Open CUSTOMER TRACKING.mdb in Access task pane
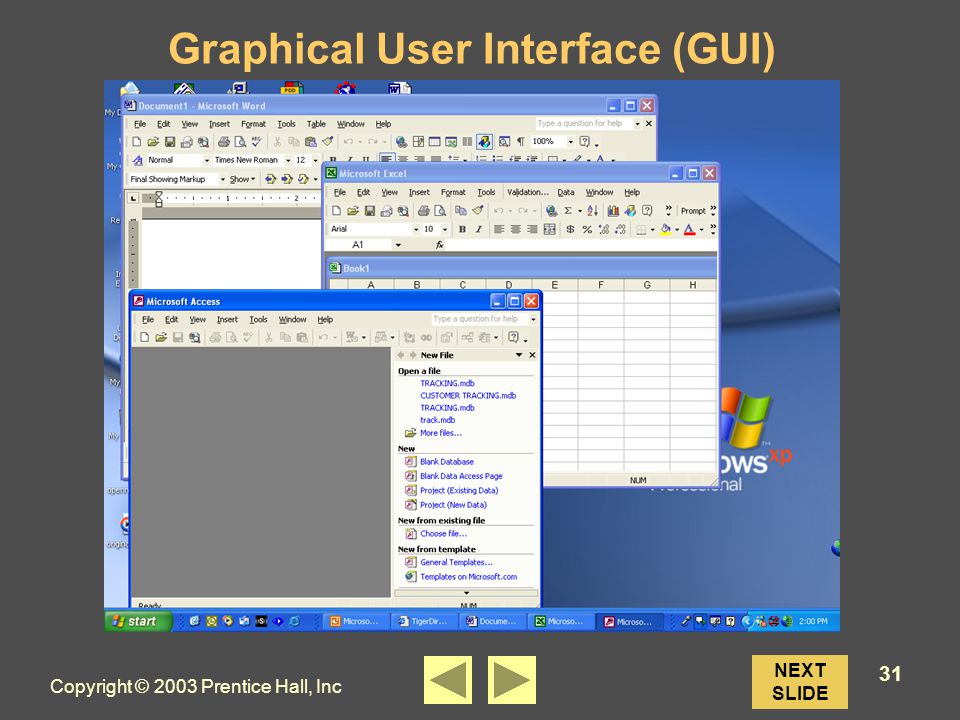 (468, 396)
